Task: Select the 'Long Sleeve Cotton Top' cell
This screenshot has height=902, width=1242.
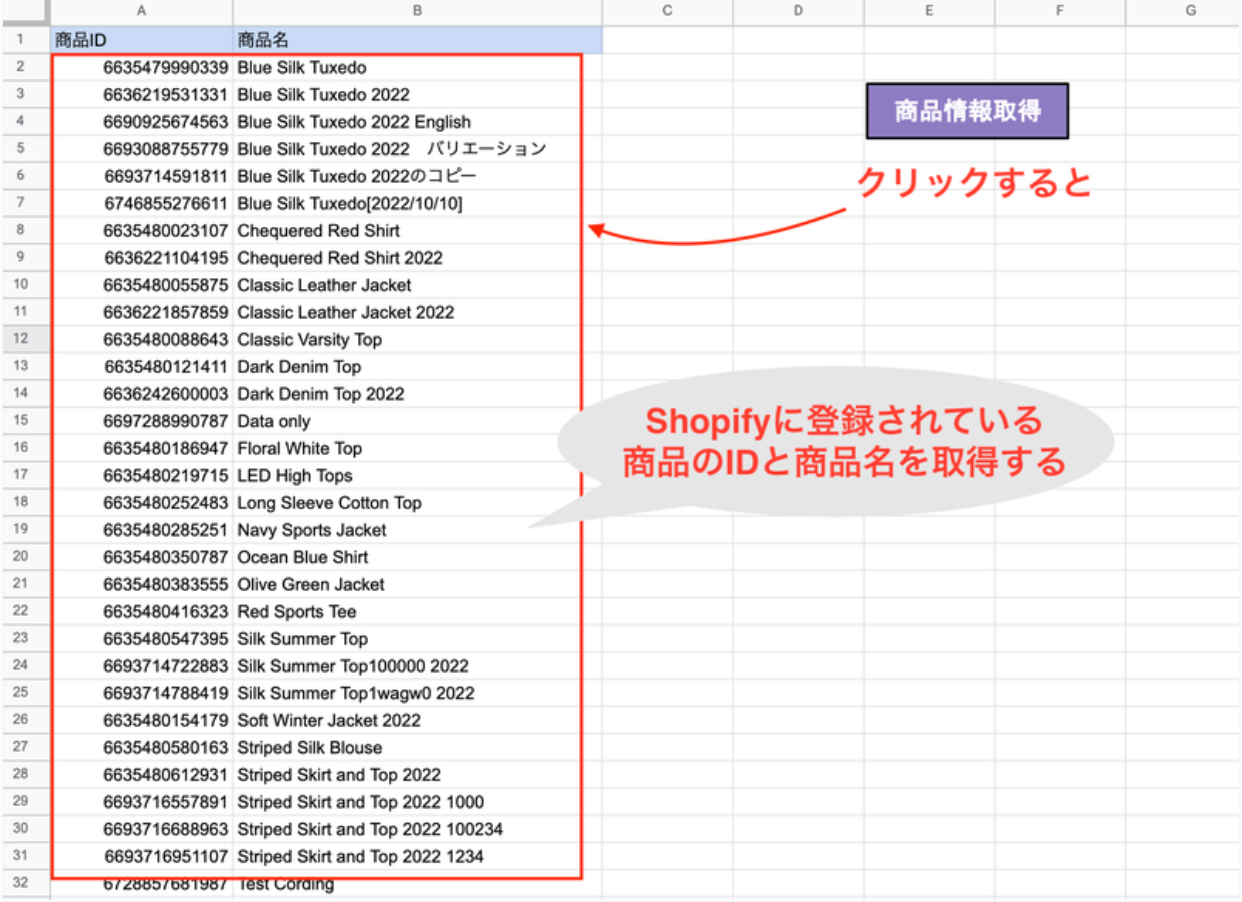Action: 417,503
